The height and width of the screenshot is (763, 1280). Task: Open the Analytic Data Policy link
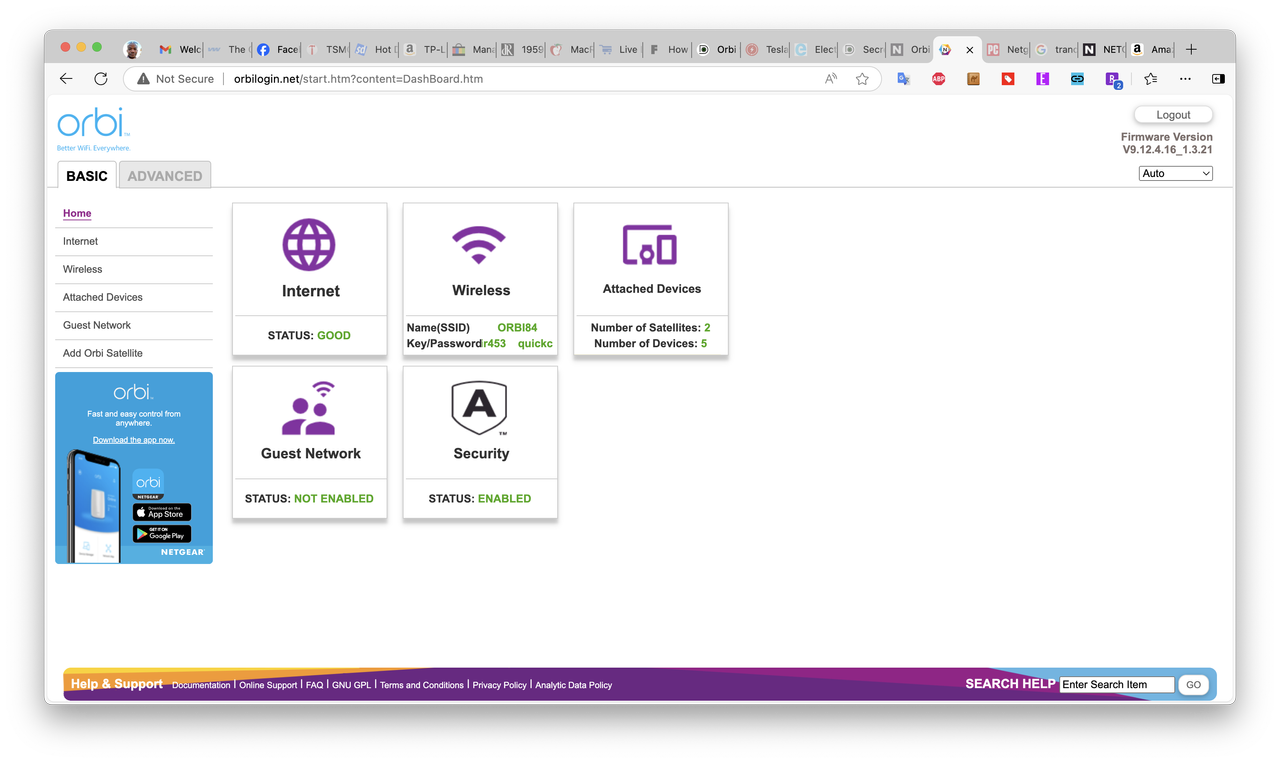573,685
